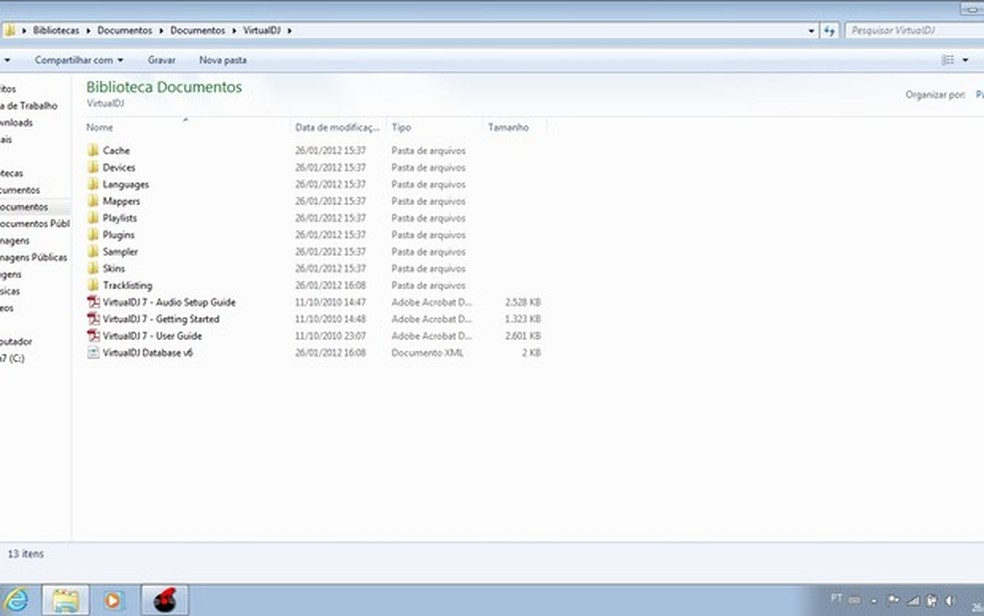The width and height of the screenshot is (984, 616).
Task: Open the Skins folder icon
Action: tap(93, 268)
